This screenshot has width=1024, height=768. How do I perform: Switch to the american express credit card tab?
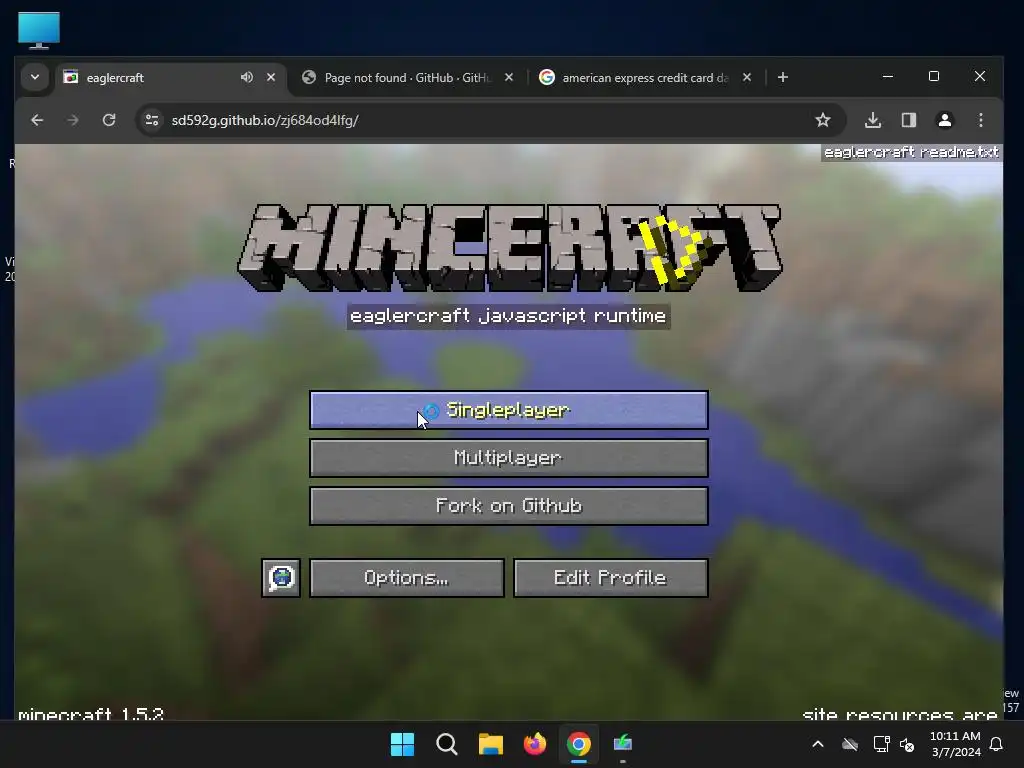click(644, 78)
